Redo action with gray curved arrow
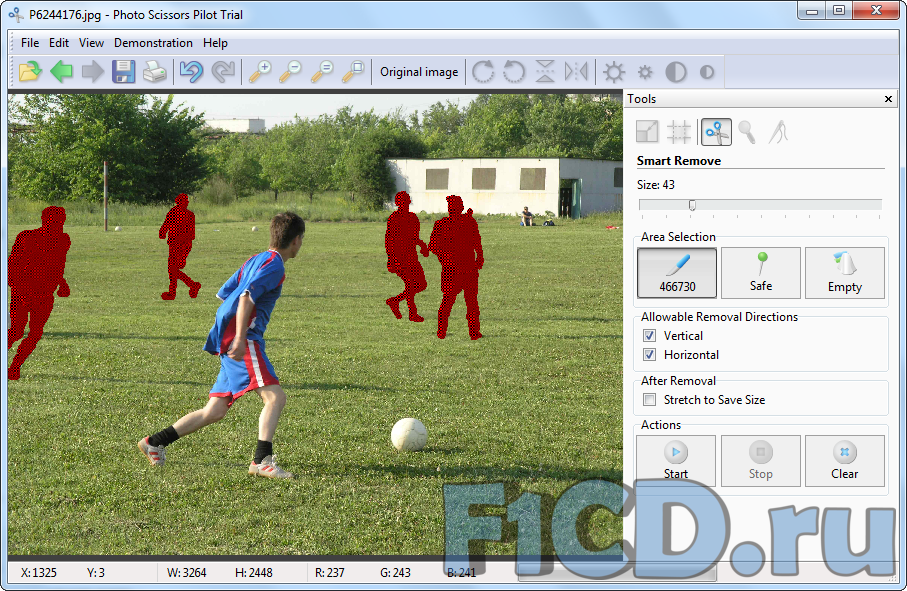Screen dimensions: 907x591 223,72
